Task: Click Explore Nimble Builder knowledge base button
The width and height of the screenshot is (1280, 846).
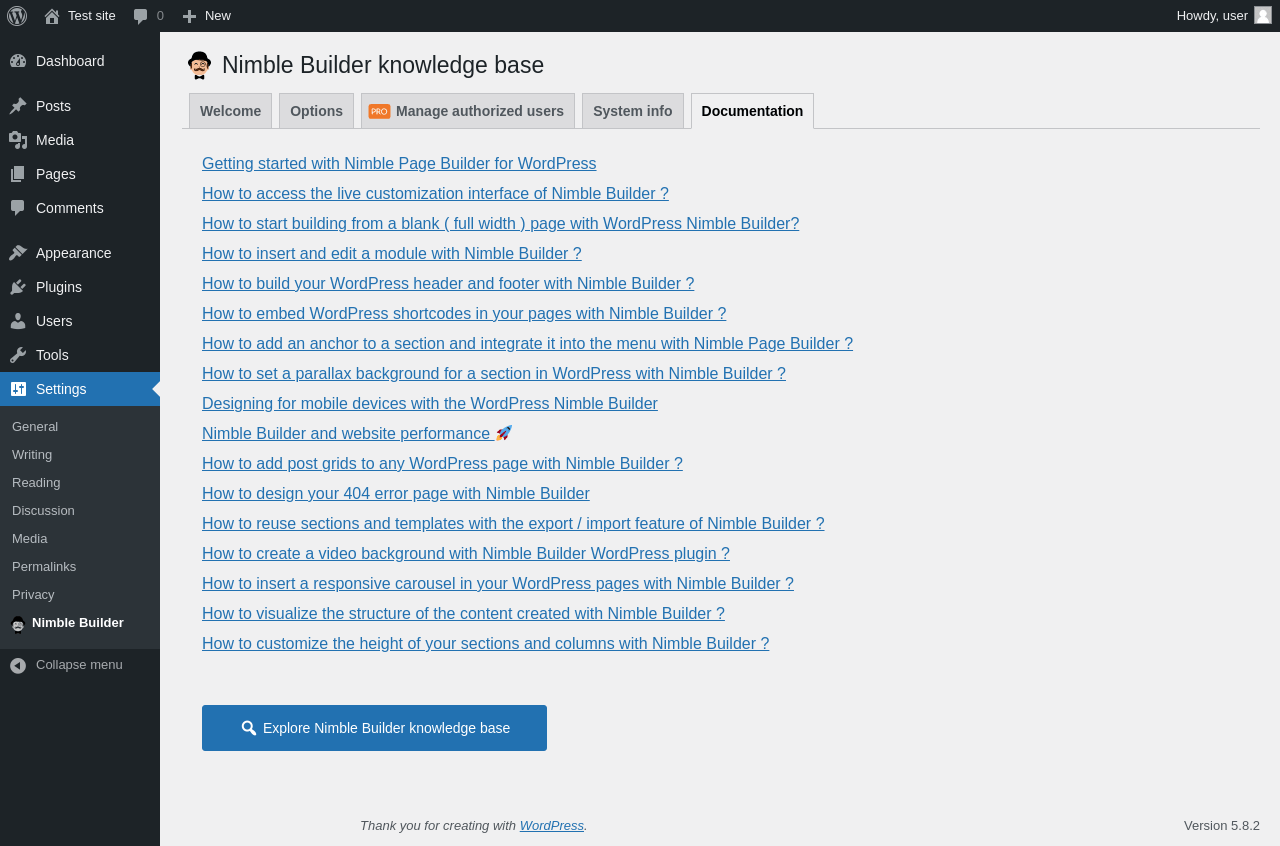Action: tap(374, 728)
